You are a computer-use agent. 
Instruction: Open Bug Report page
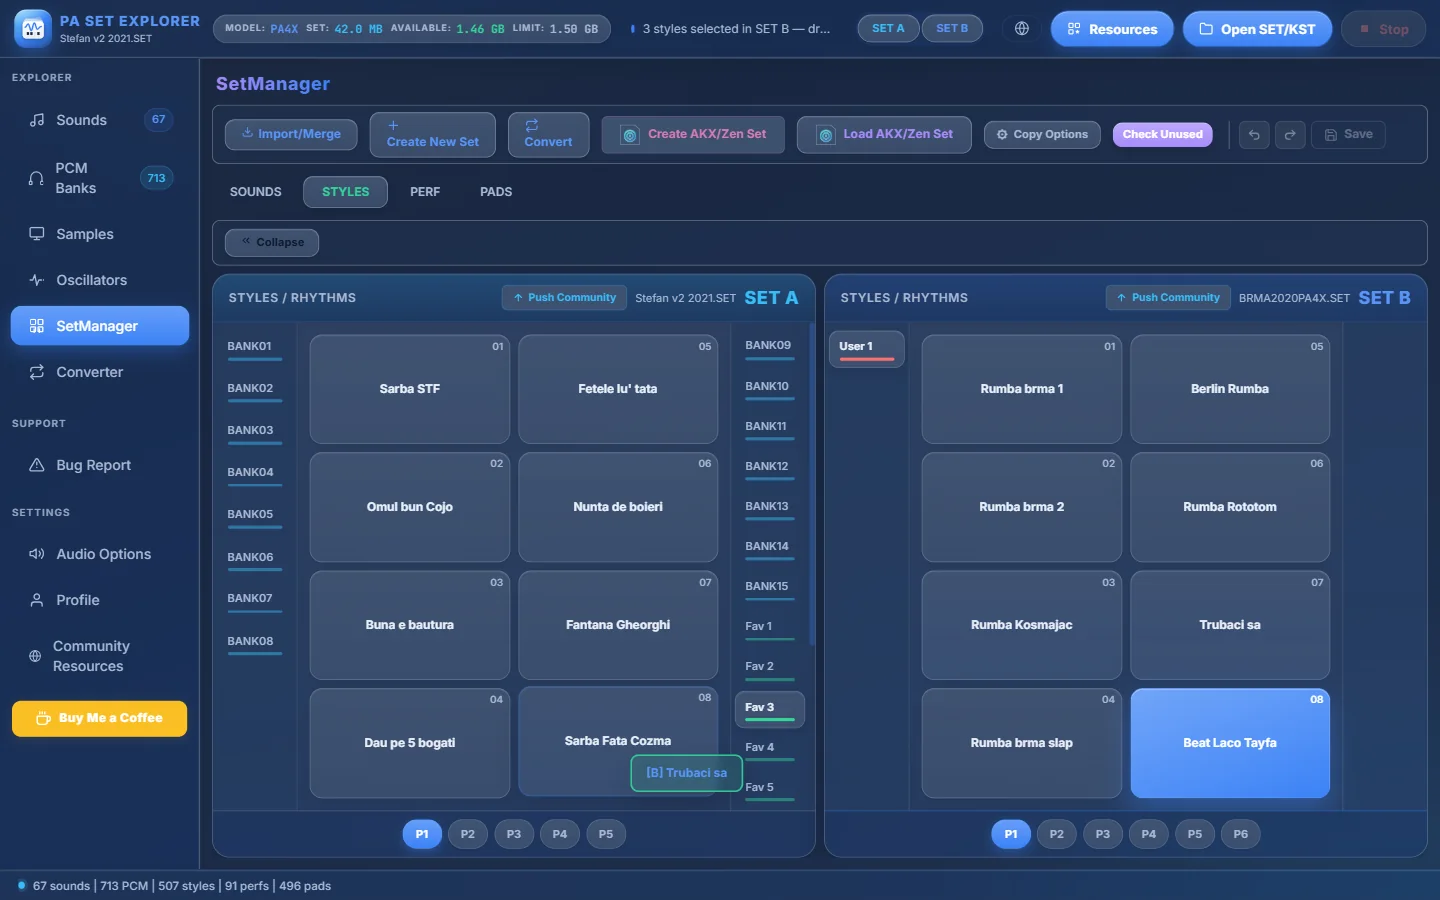click(100, 465)
